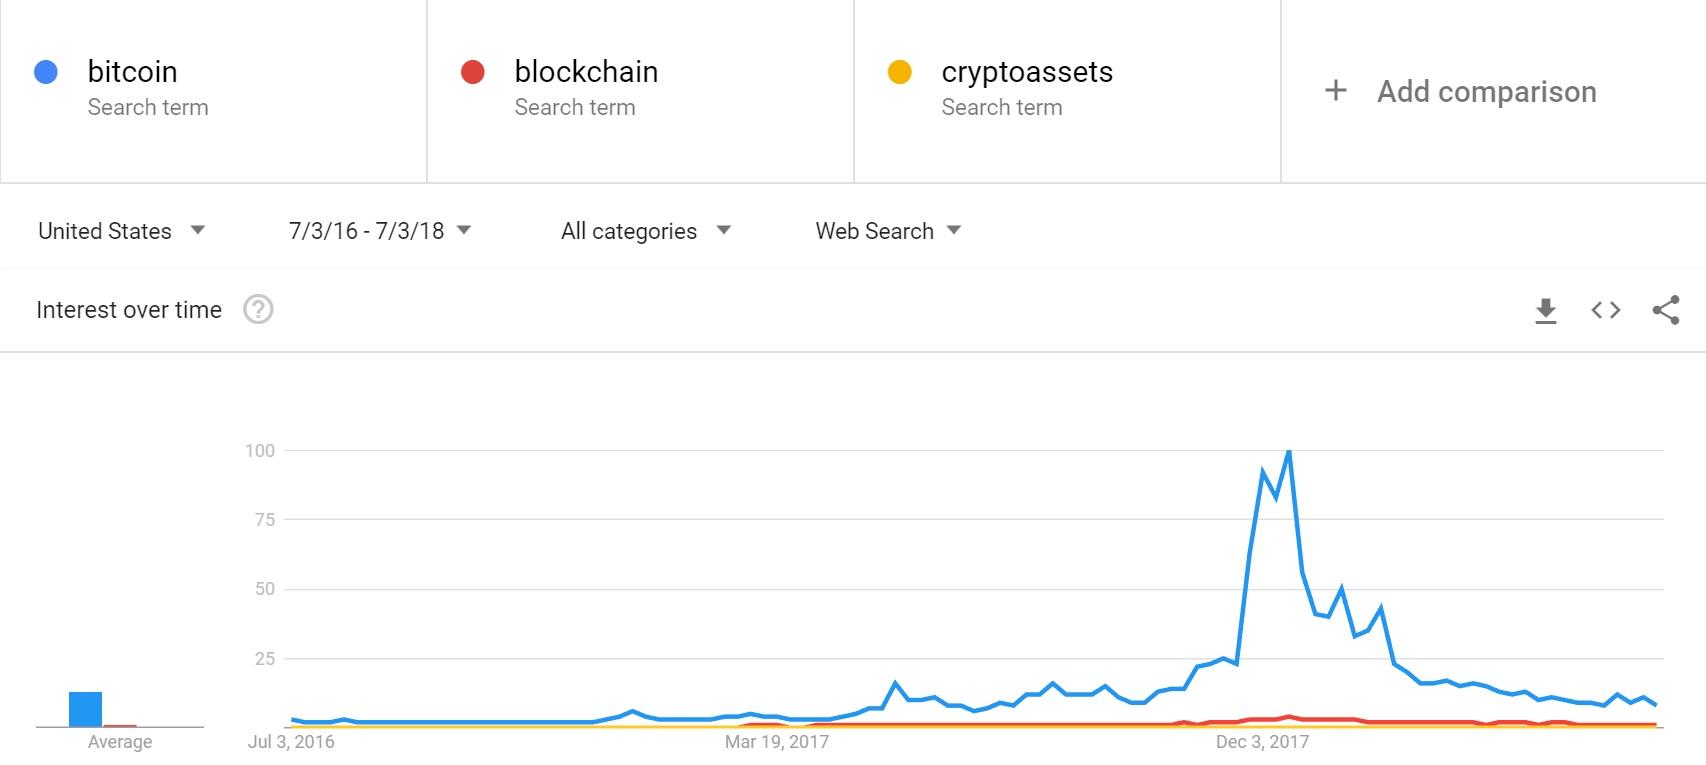Image resolution: width=1706 pixels, height=765 pixels.
Task: Expand the All categories dropdown
Action: tap(646, 231)
